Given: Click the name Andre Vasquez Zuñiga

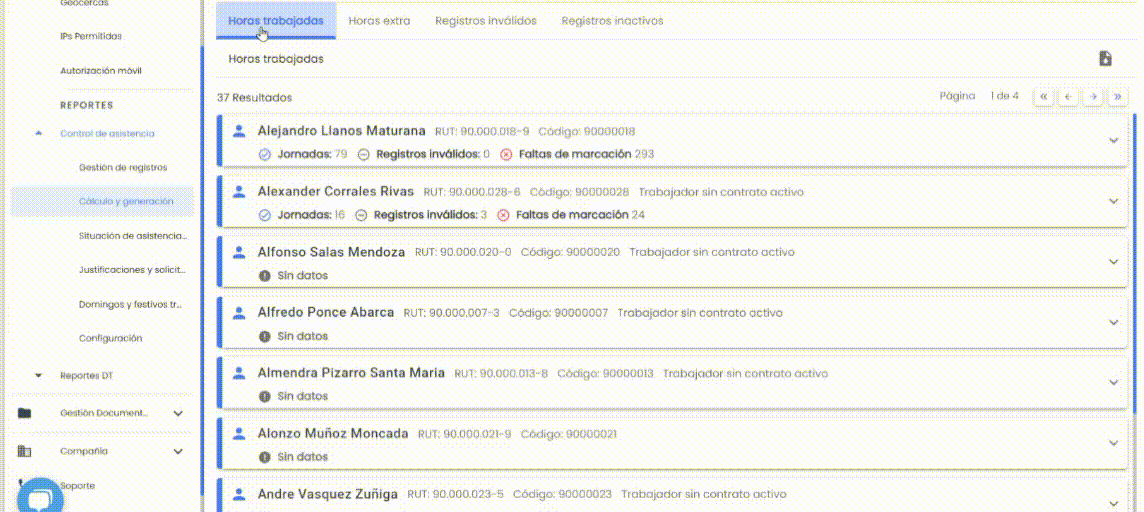Looking at the screenshot, I should [x=328, y=494].
